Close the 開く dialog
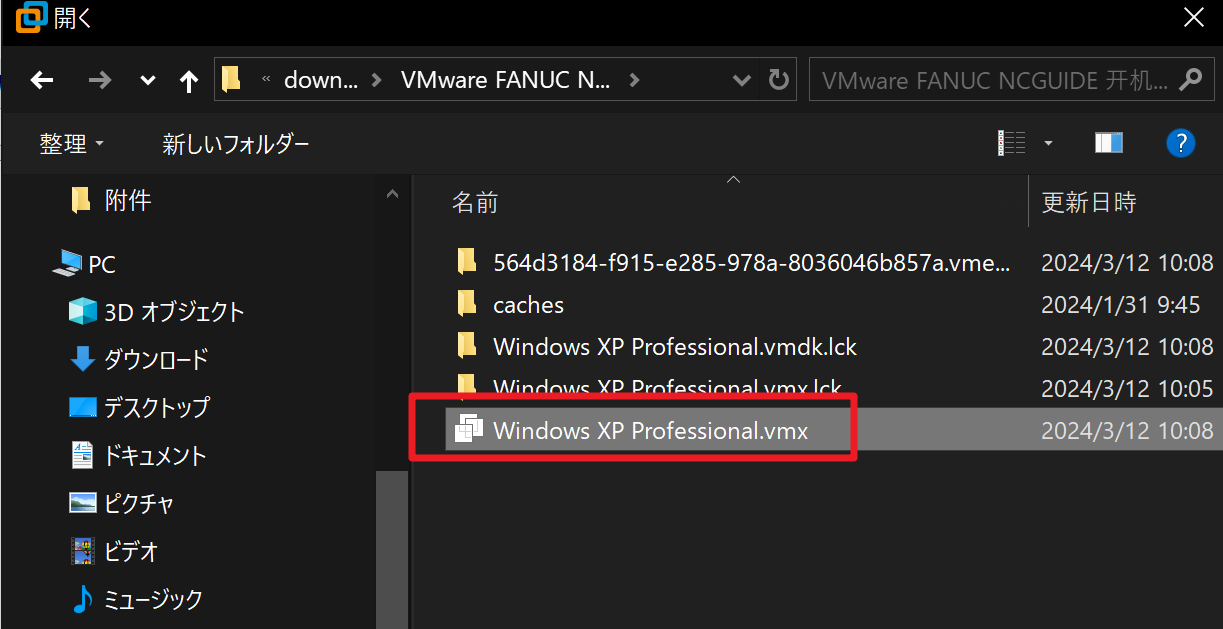 click(1194, 17)
